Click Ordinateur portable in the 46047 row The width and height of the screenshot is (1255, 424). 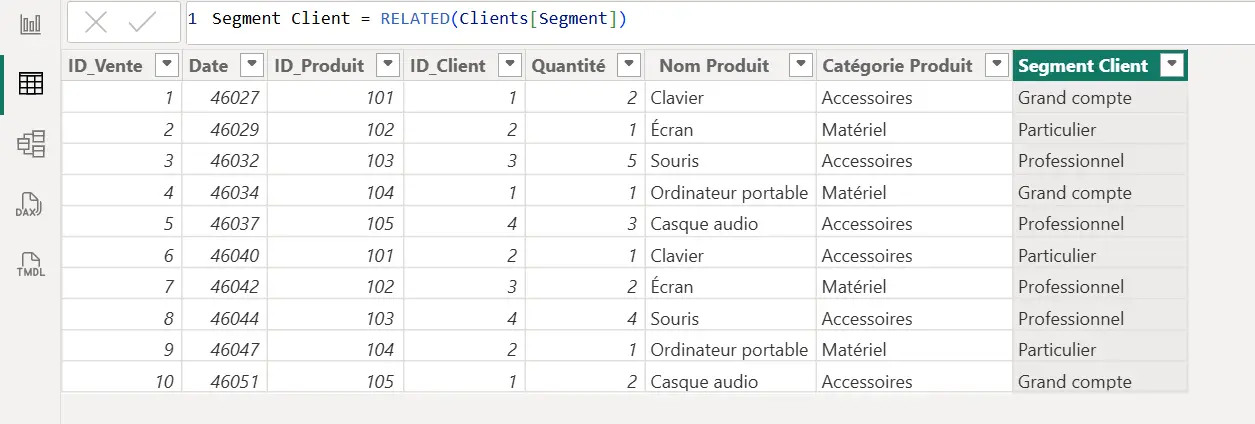pyautogui.click(x=729, y=350)
